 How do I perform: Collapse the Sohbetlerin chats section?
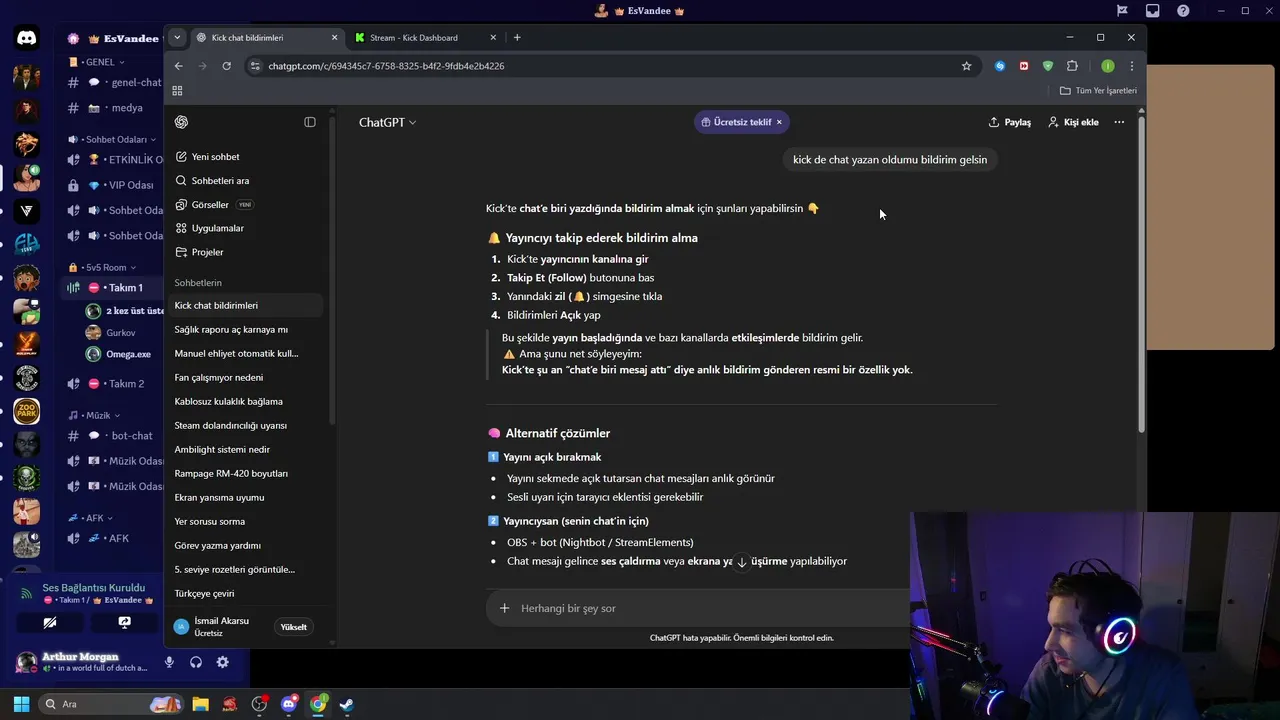(x=198, y=283)
